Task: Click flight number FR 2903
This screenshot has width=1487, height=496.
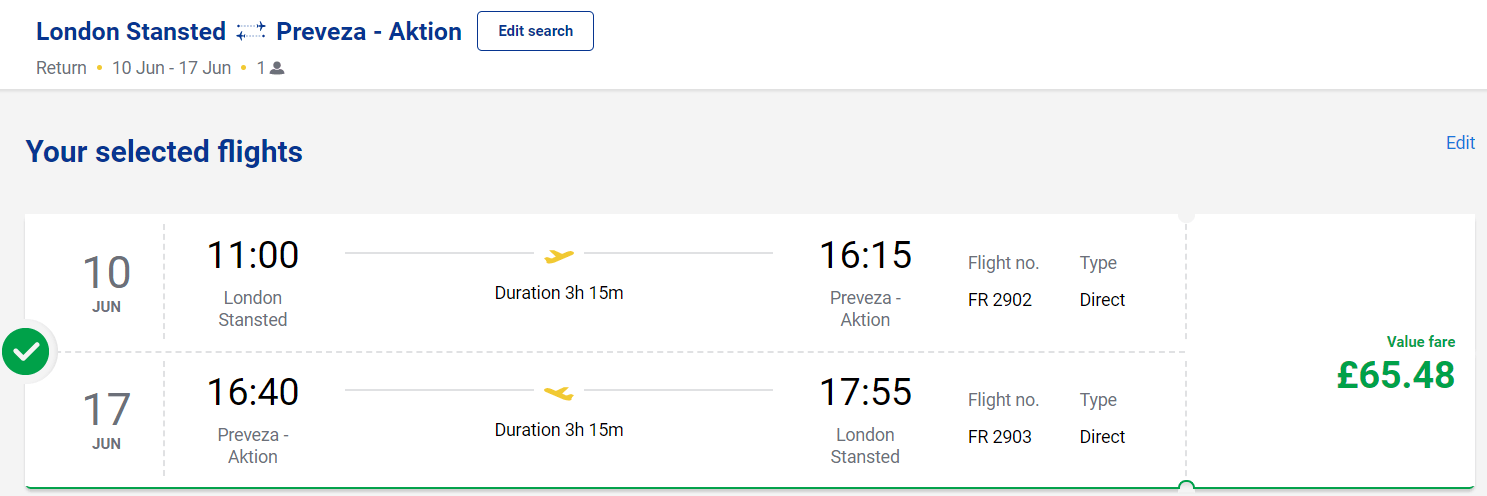Action: (x=1000, y=437)
